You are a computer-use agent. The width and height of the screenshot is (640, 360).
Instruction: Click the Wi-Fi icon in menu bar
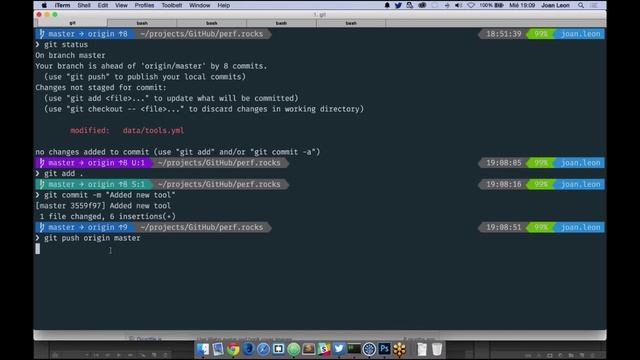[471, 5]
